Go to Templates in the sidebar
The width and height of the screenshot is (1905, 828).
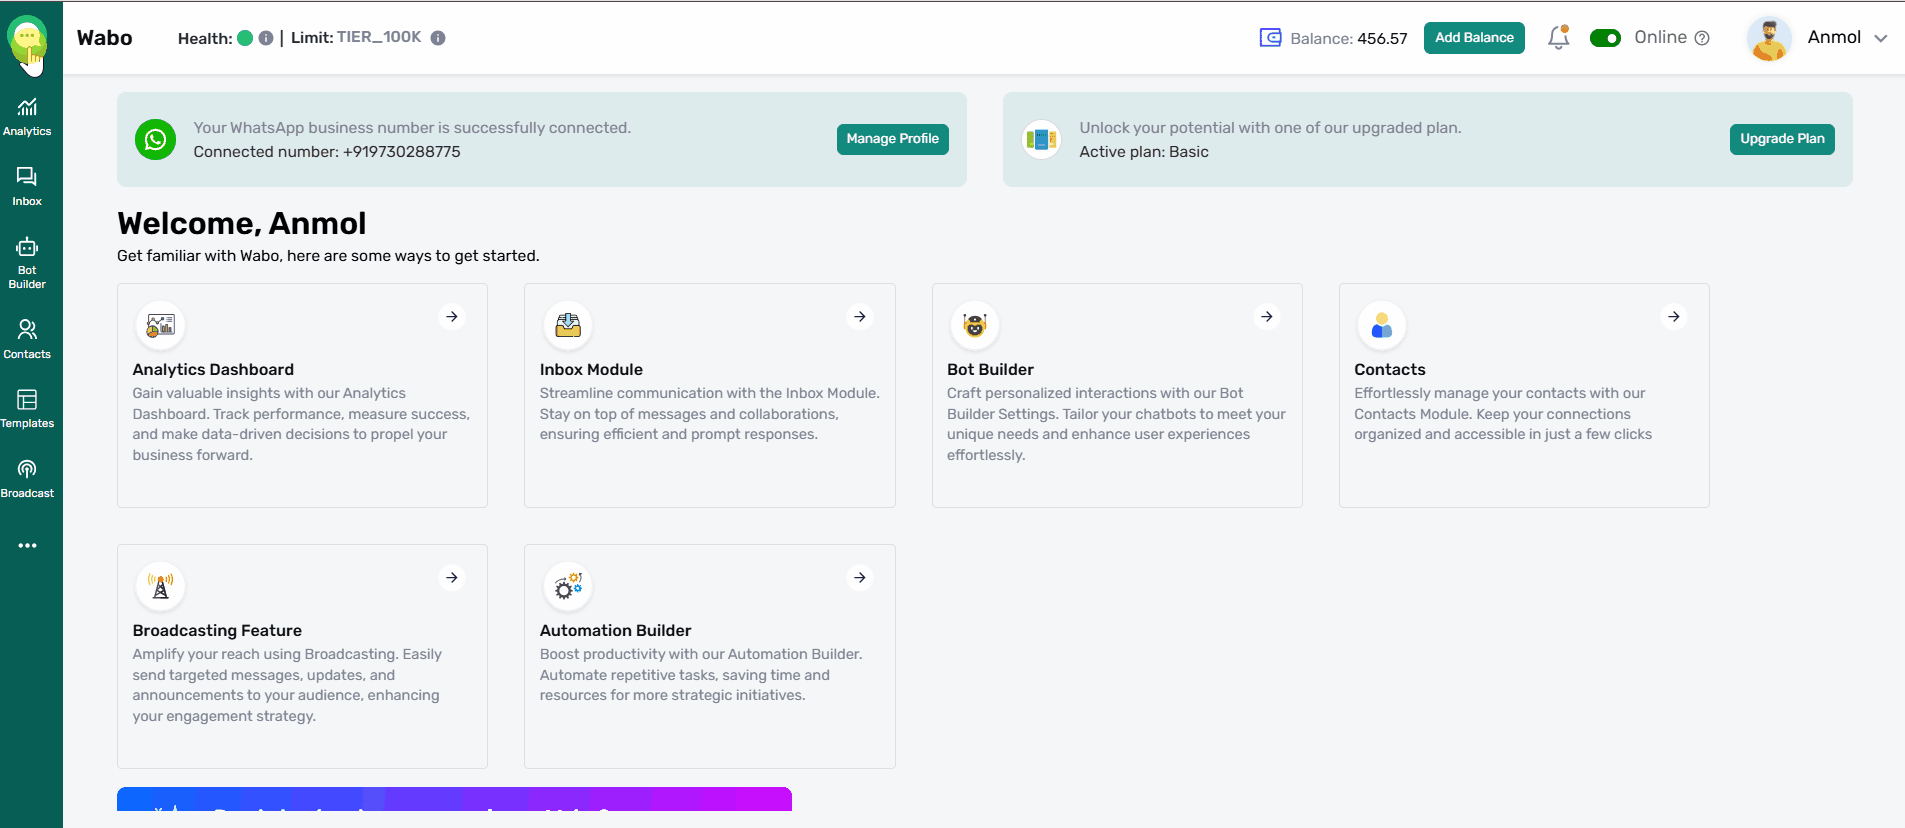[27, 408]
